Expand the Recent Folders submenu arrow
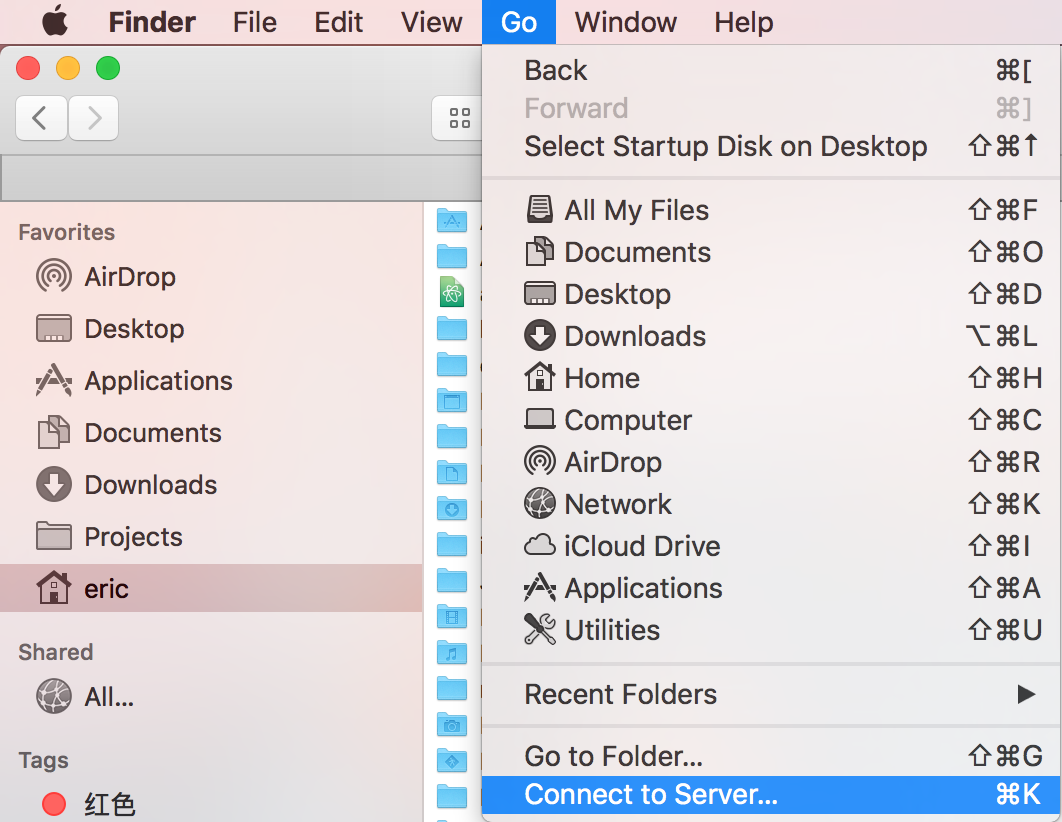The width and height of the screenshot is (1062, 822). 1027,694
